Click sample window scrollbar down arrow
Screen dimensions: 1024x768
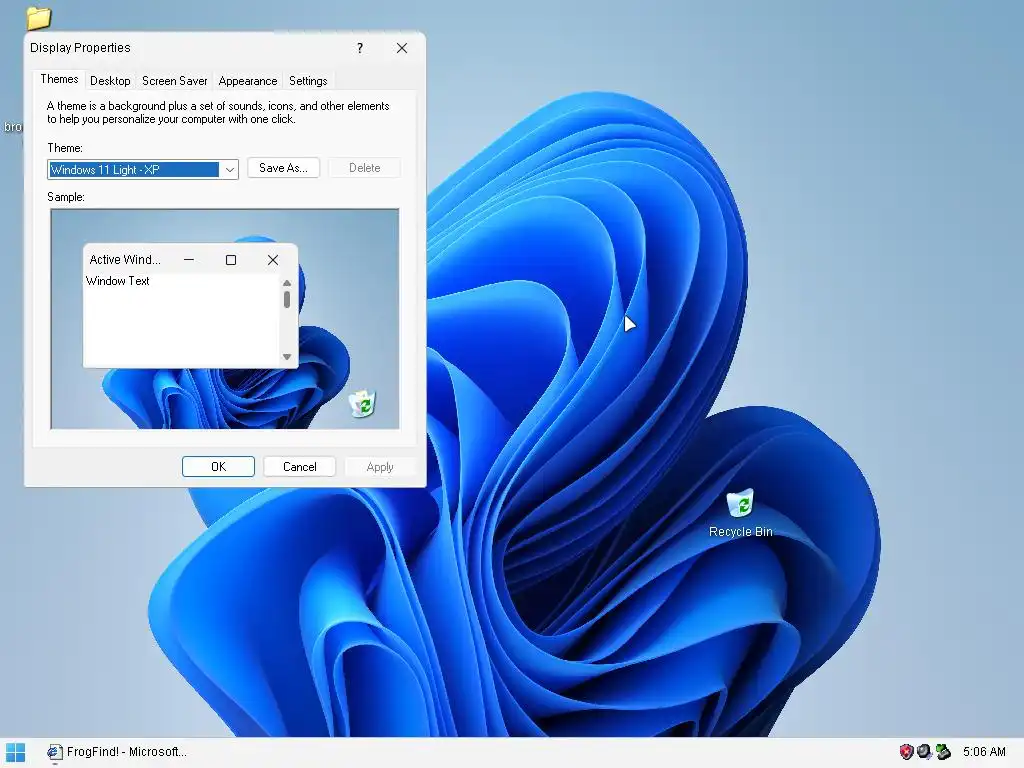pyautogui.click(x=287, y=357)
